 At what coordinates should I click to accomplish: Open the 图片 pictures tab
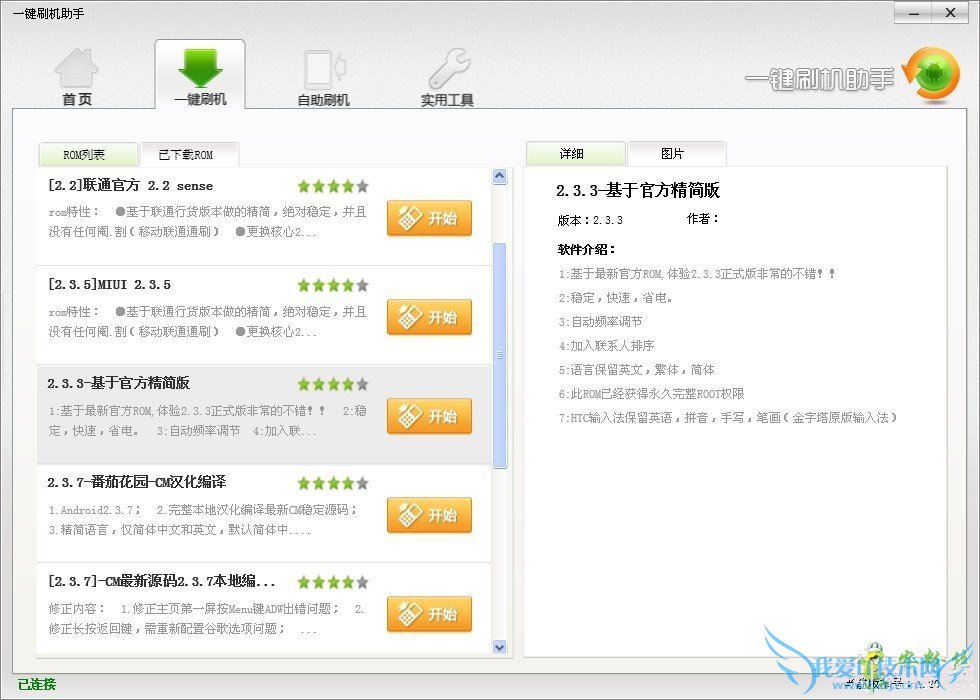point(676,153)
